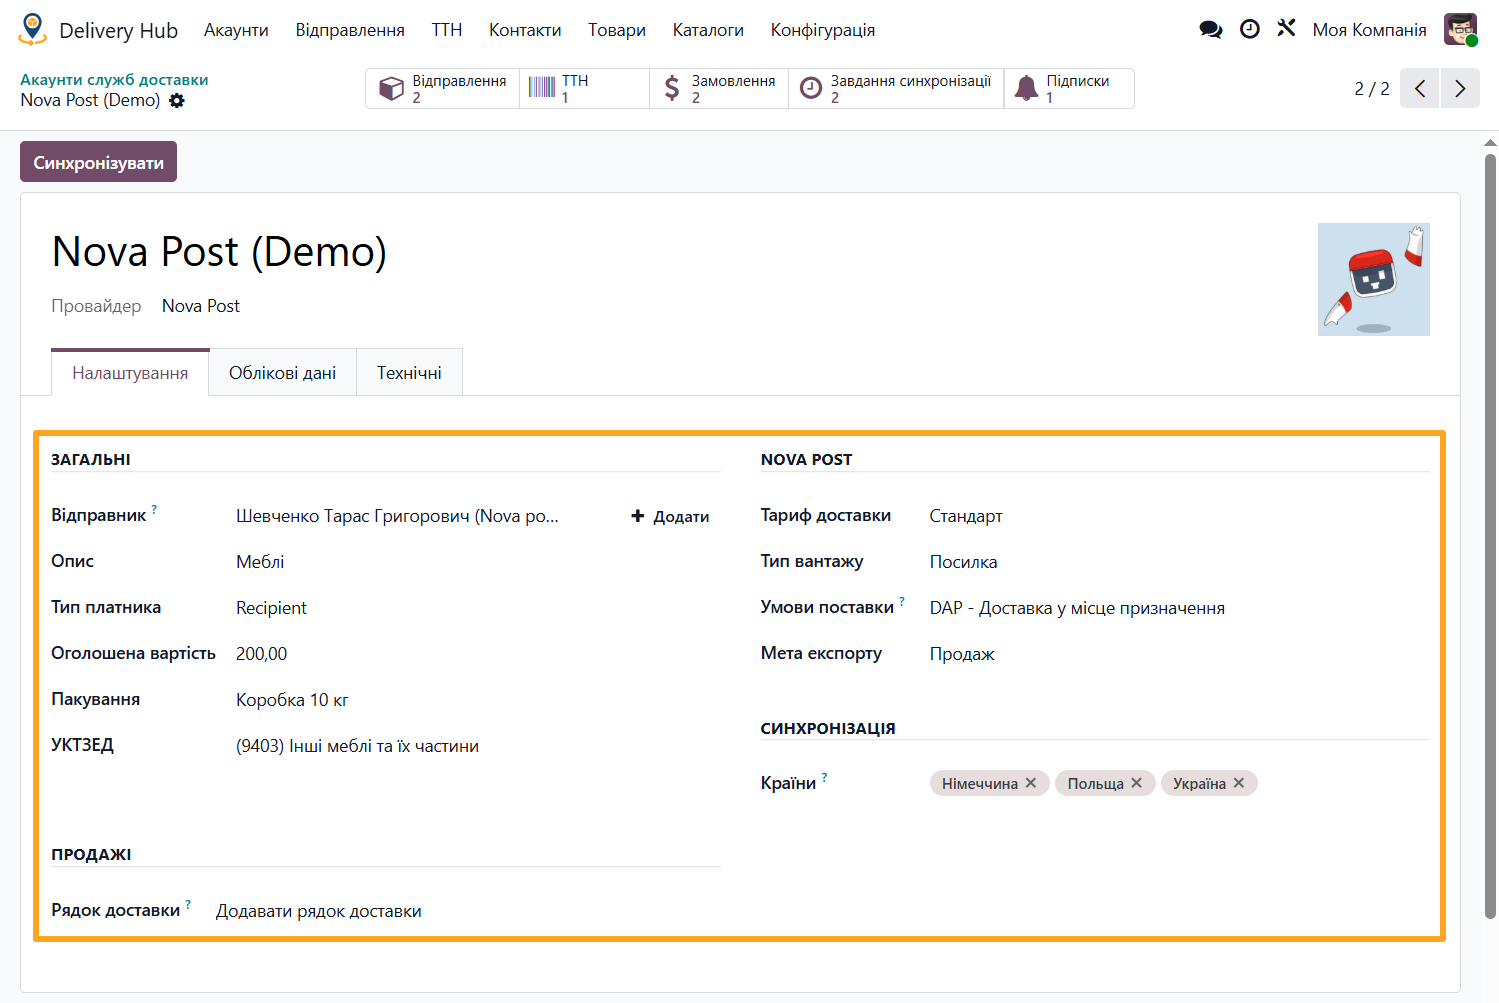The height and width of the screenshot is (1003, 1499).
Task: Open the gear actions menu near Nova Post (Demo)
Action: click(x=177, y=100)
